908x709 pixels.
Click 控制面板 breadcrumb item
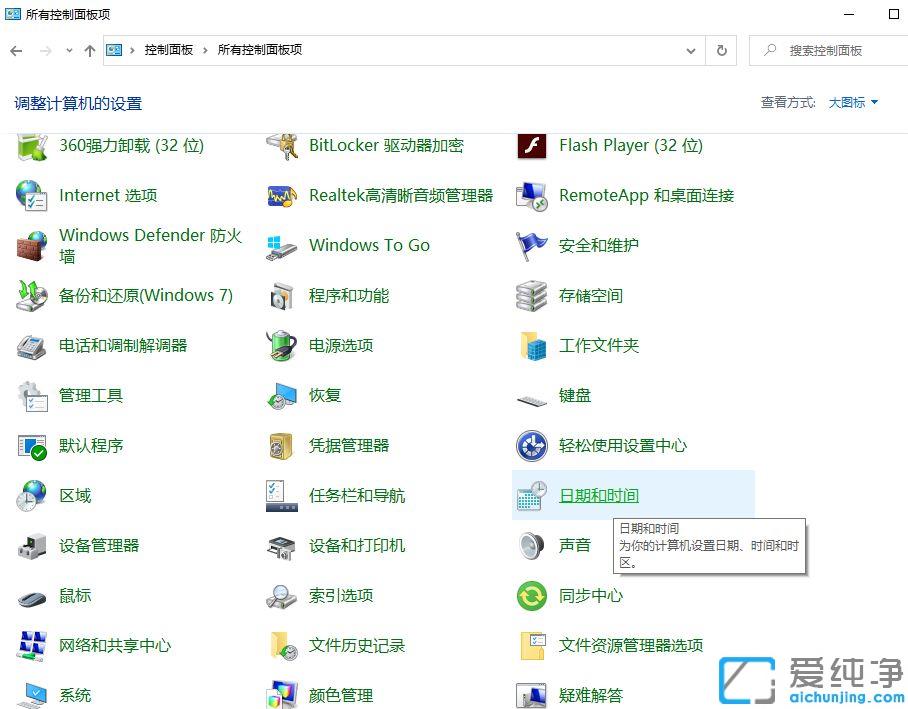[x=169, y=50]
